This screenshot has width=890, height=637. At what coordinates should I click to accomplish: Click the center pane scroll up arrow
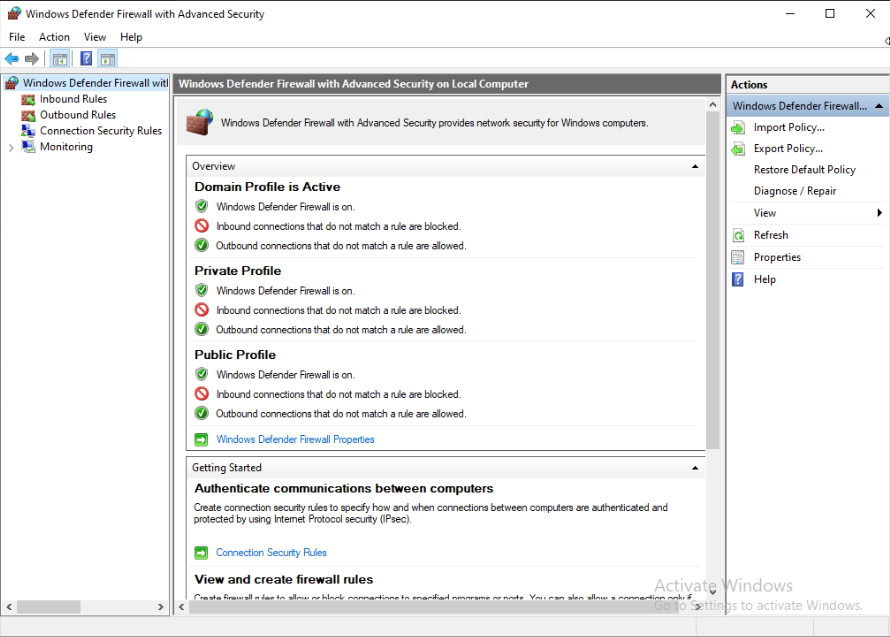tap(712, 105)
